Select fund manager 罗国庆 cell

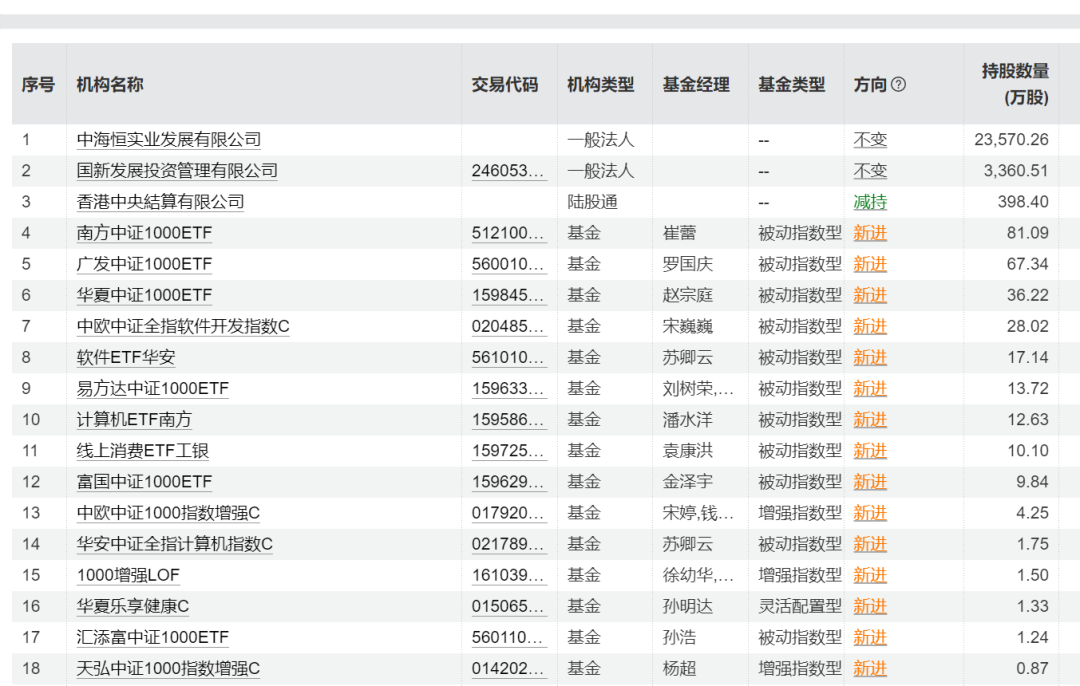click(x=687, y=264)
